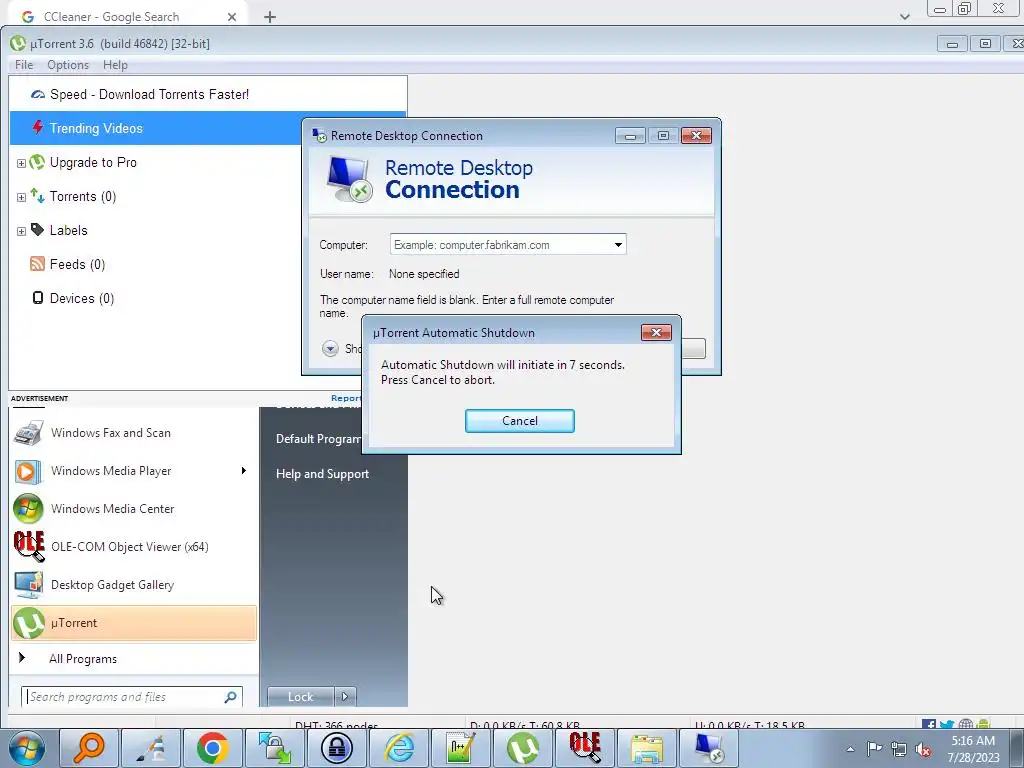Launch µTorrent from Start menu
Image resolution: width=1024 pixels, height=768 pixels.
coord(134,623)
